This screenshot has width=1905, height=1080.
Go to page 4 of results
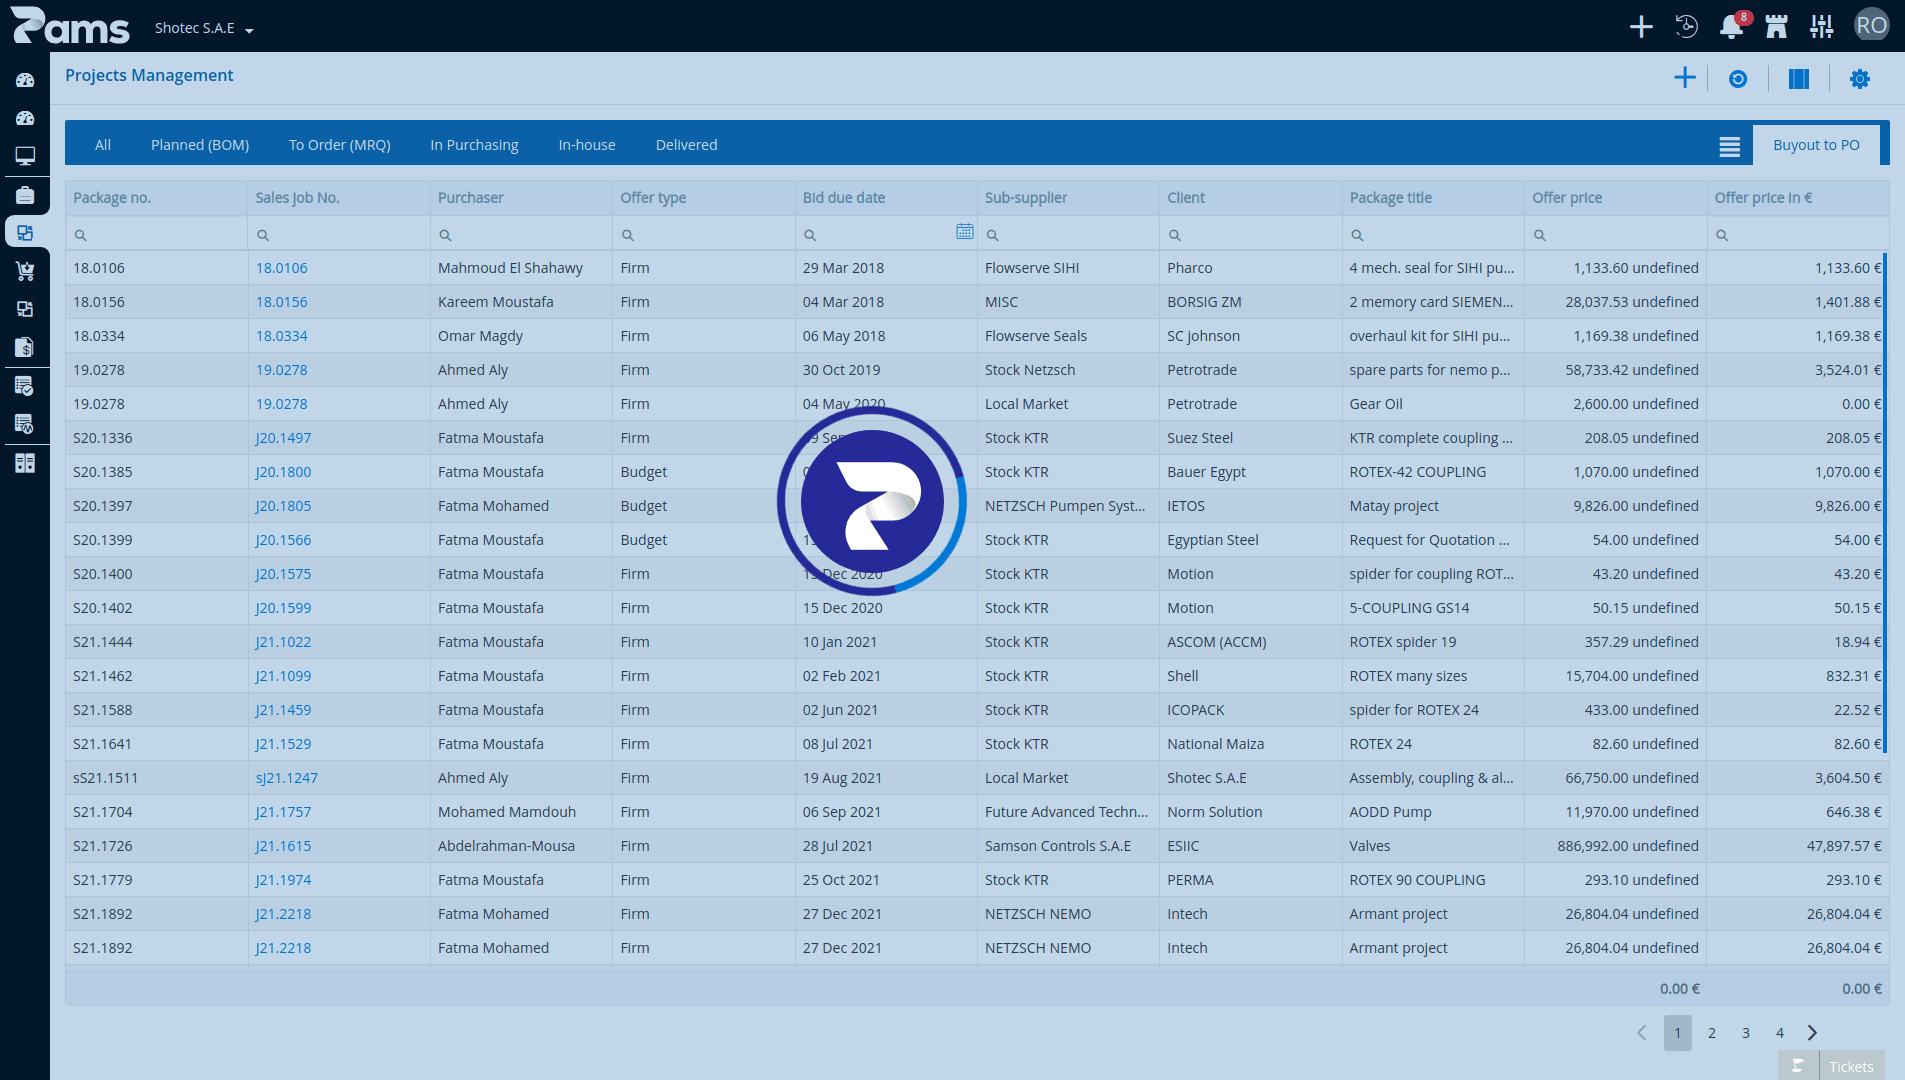[1780, 1033]
